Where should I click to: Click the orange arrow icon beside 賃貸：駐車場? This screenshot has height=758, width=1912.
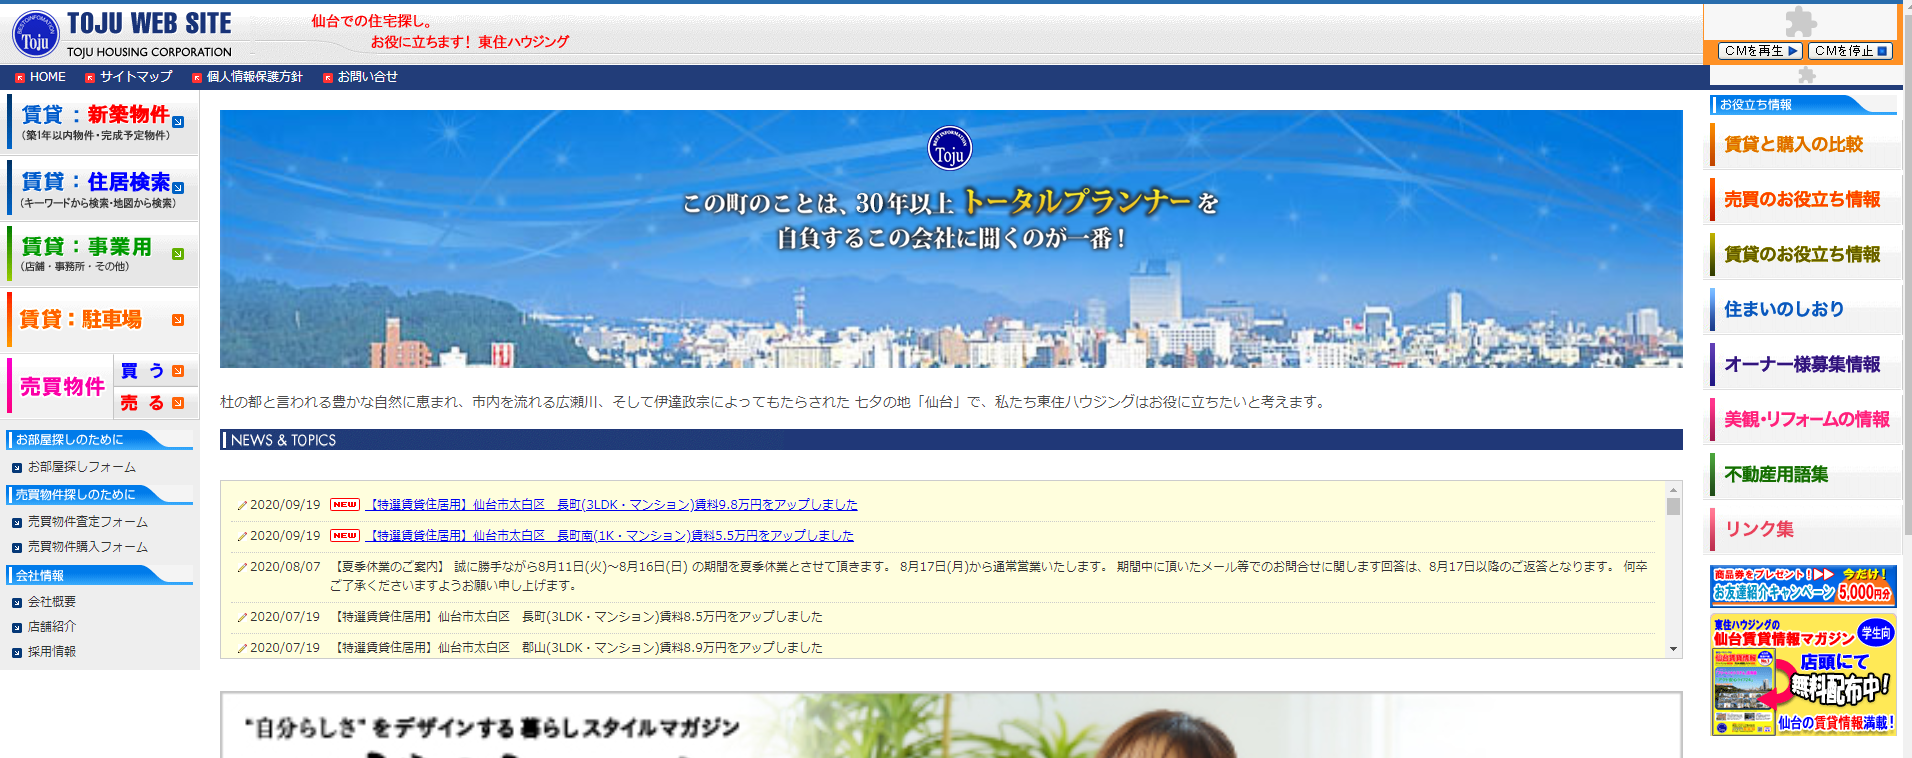click(x=178, y=320)
